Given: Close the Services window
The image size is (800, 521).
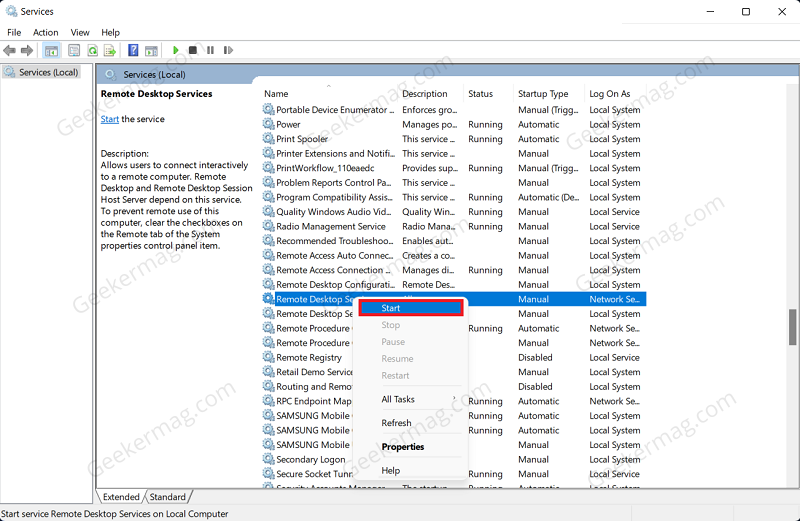Looking at the screenshot, I should [782, 11].
